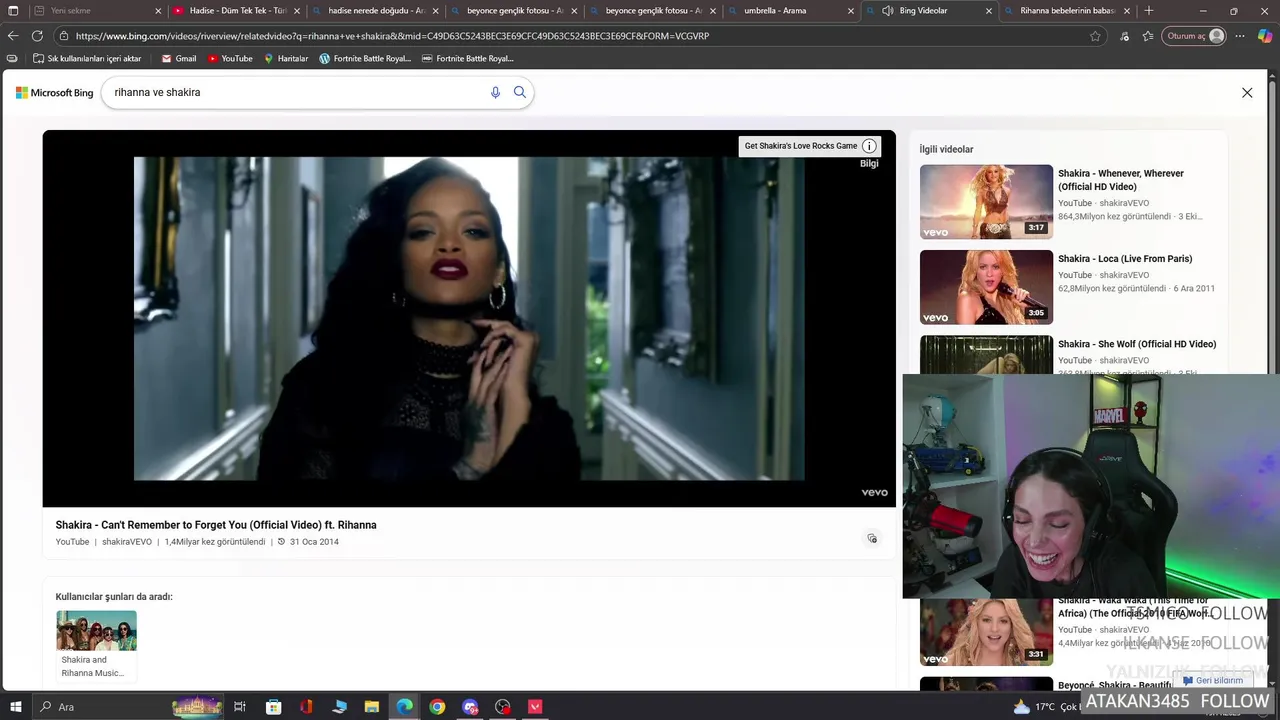Click the shakiraVEVO channel name below video
Screen dimensions: 1280x720
127,542
